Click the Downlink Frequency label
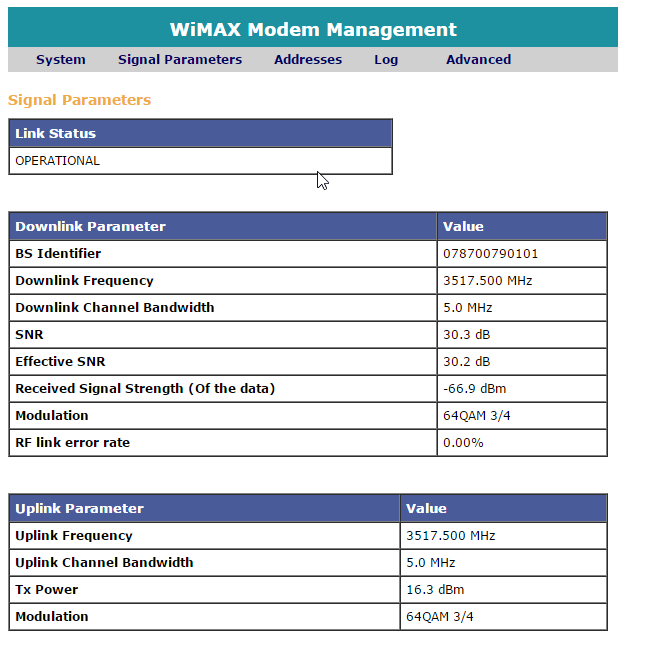Screen dimensions: 659x648 pyautogui.click(x=84, y=281)
